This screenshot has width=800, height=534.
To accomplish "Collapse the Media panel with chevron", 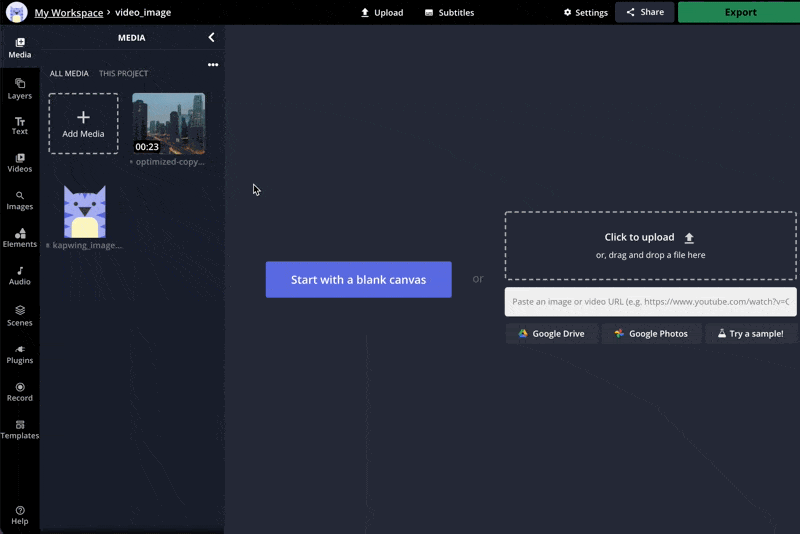I will (211, 38).
